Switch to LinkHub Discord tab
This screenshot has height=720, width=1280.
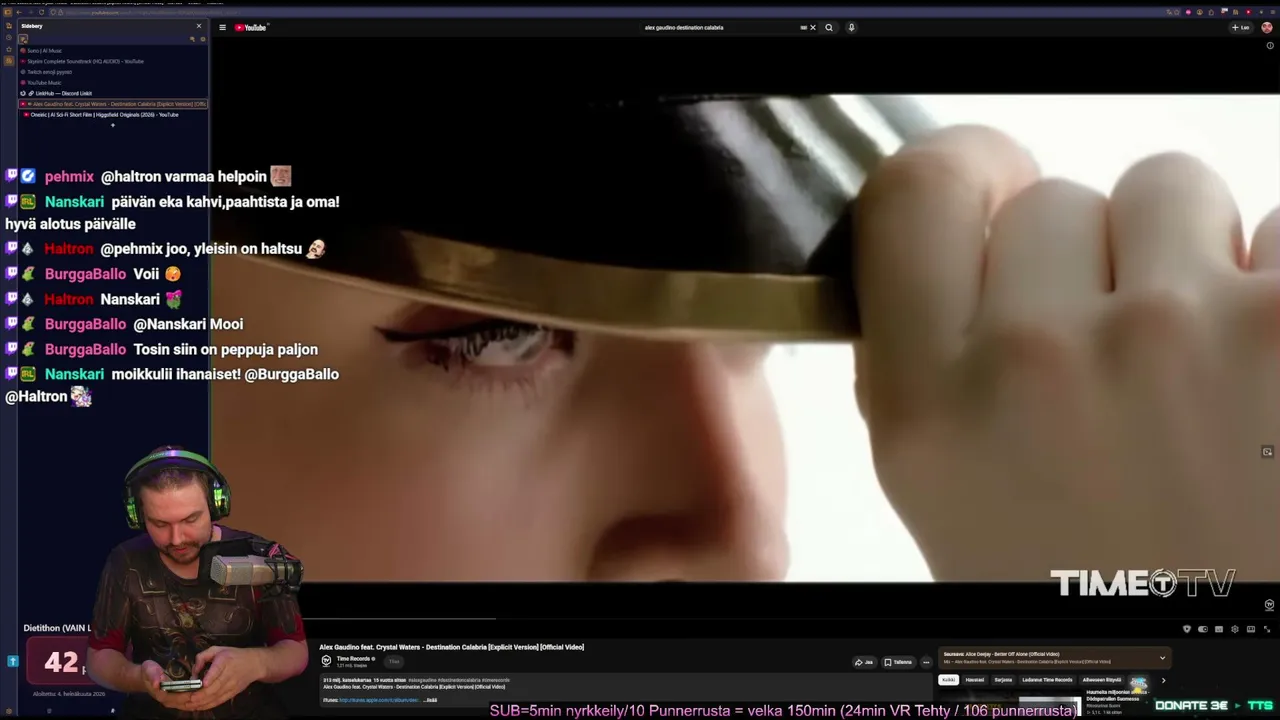tap(113, 93)
